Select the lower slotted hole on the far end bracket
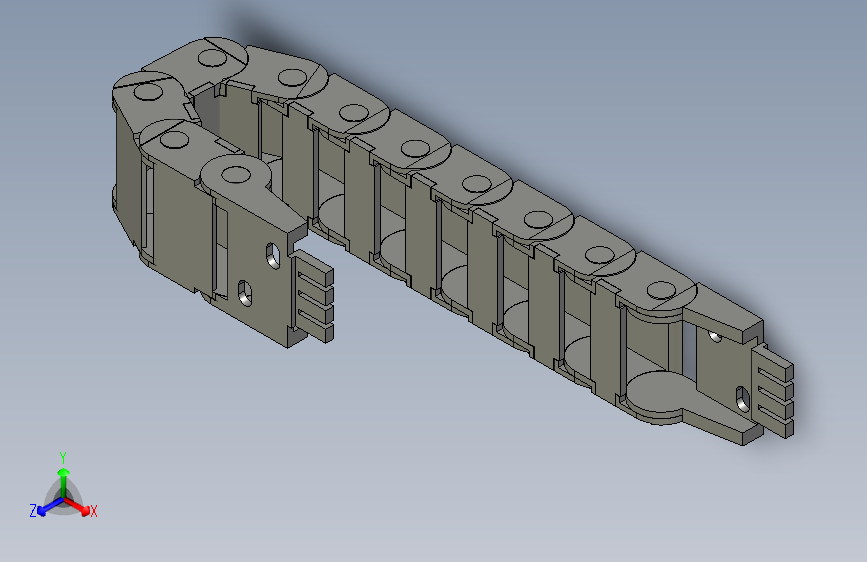 [x=743, y=400]
